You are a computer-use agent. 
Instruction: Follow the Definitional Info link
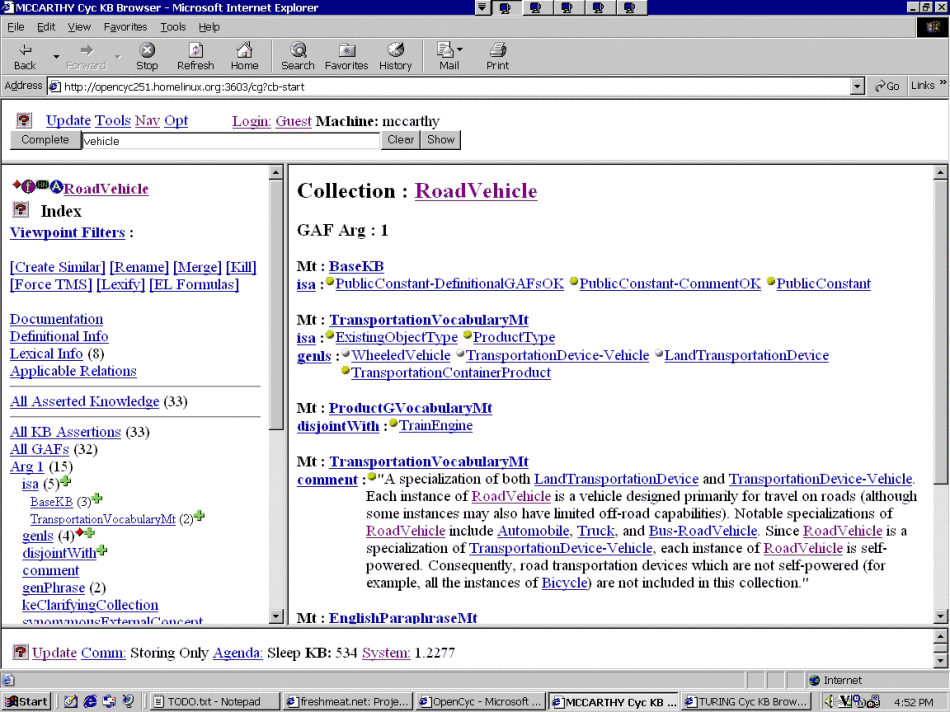[x=59, y=337]
